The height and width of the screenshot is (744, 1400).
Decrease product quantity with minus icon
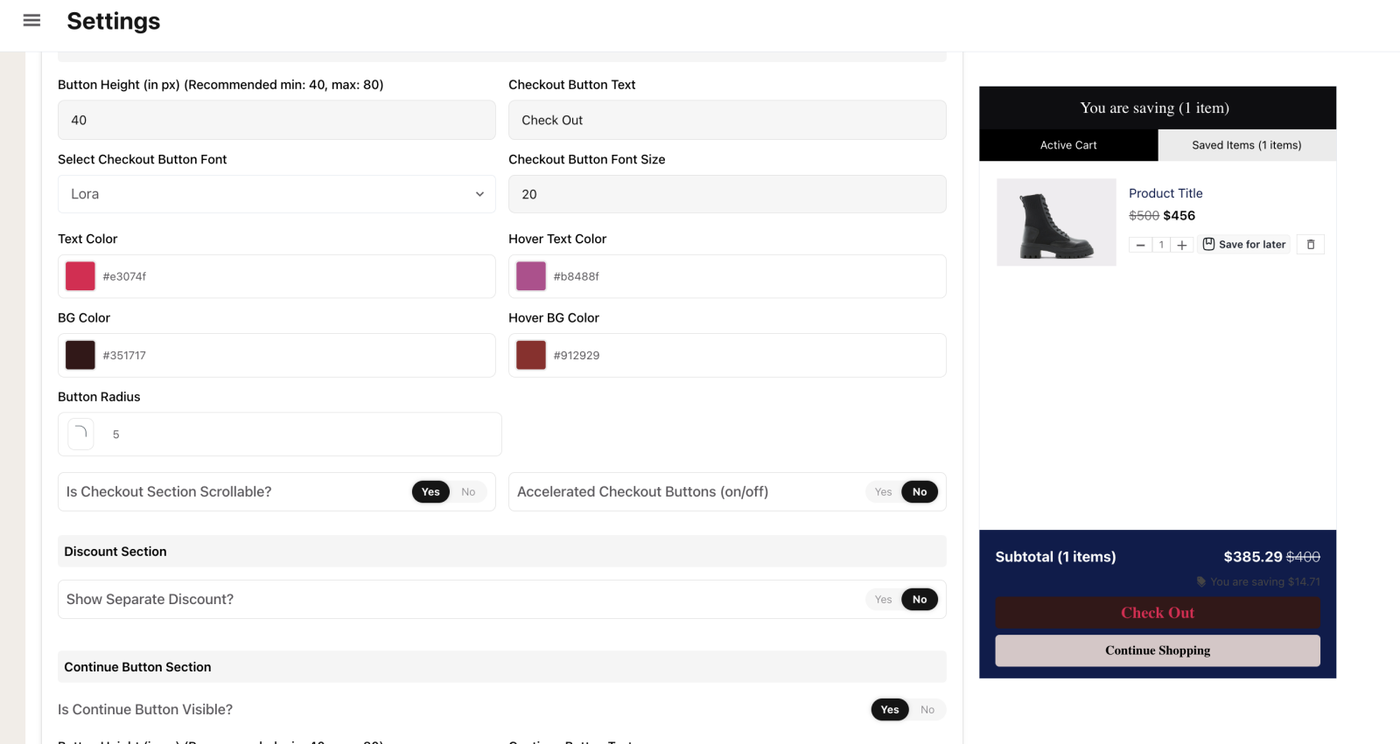tap(1140, 245)
